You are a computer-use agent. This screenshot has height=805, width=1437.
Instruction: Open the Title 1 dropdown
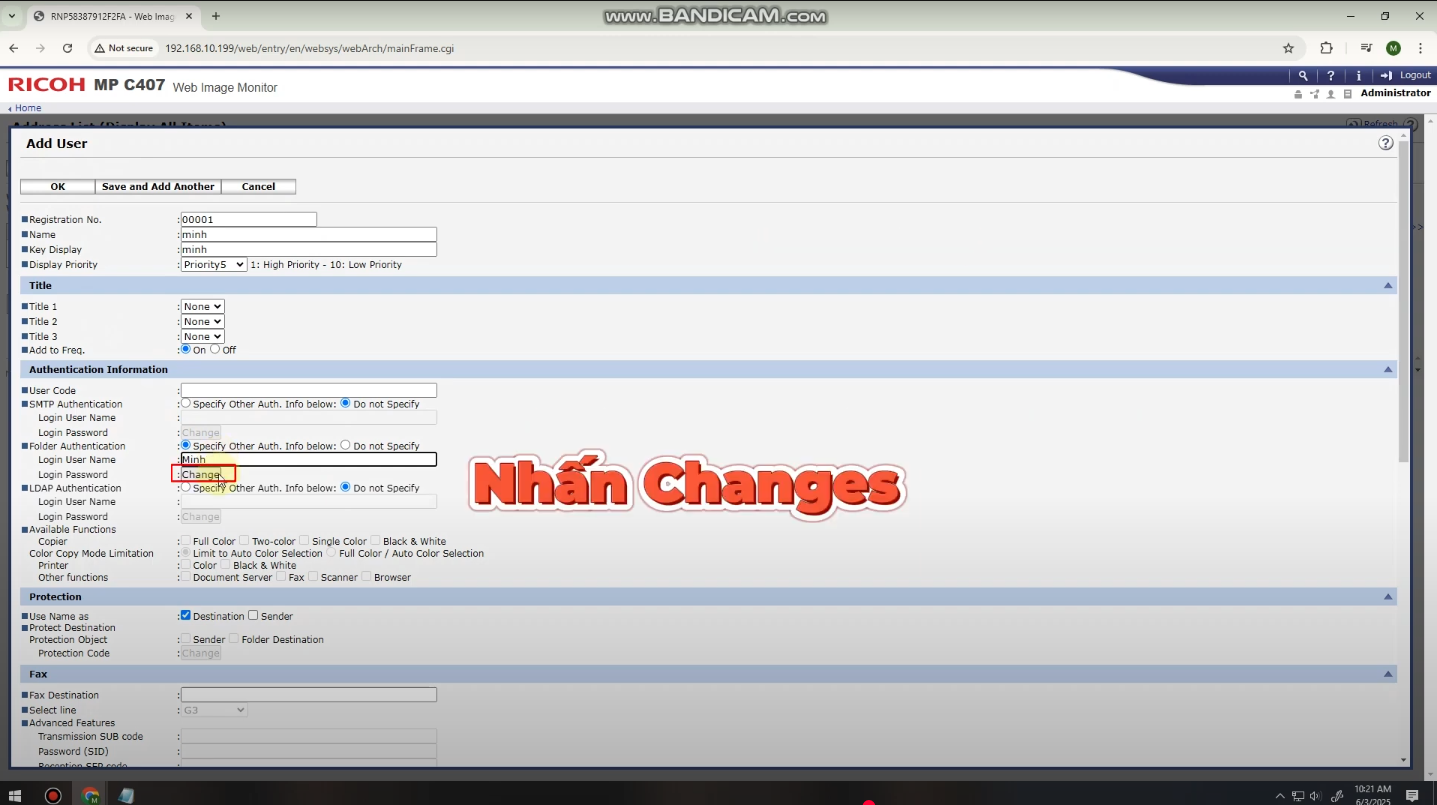(x=202, y=307)
